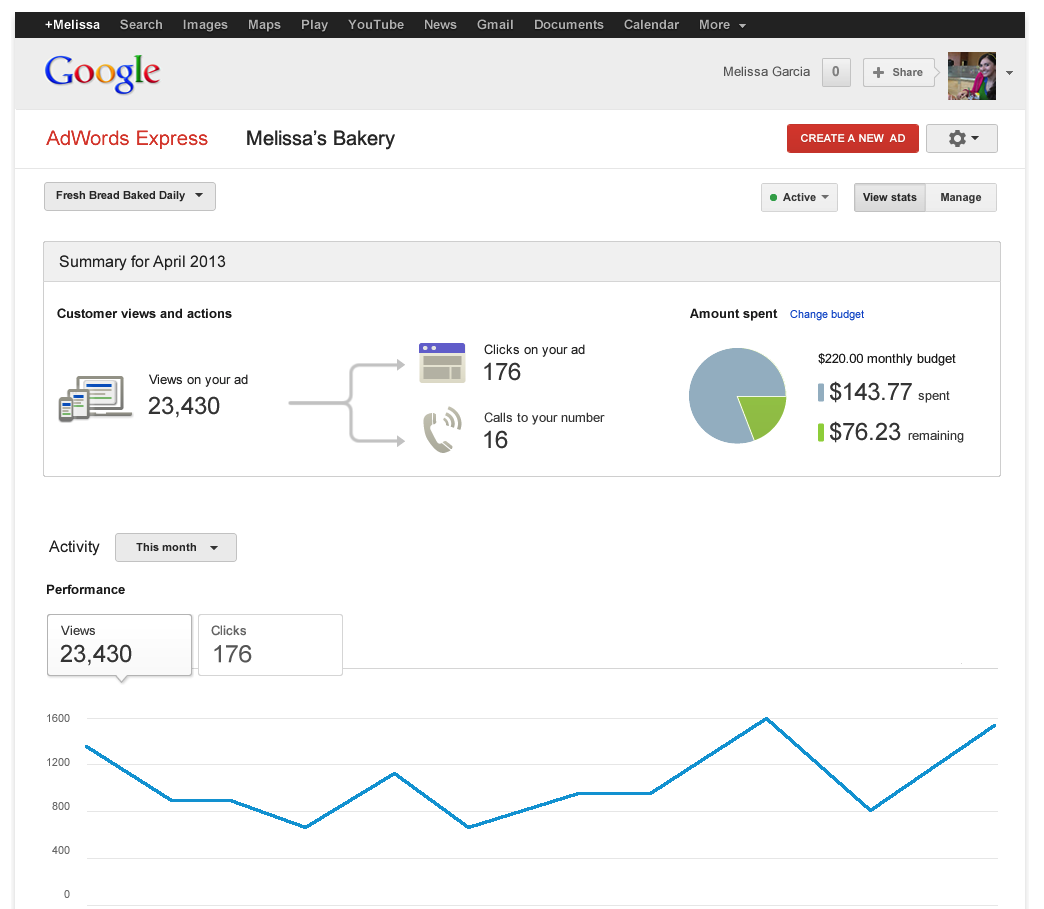Click the plus icon on Share button
The height and width of the screenshot is (909, 1044).
click(878, 73)
